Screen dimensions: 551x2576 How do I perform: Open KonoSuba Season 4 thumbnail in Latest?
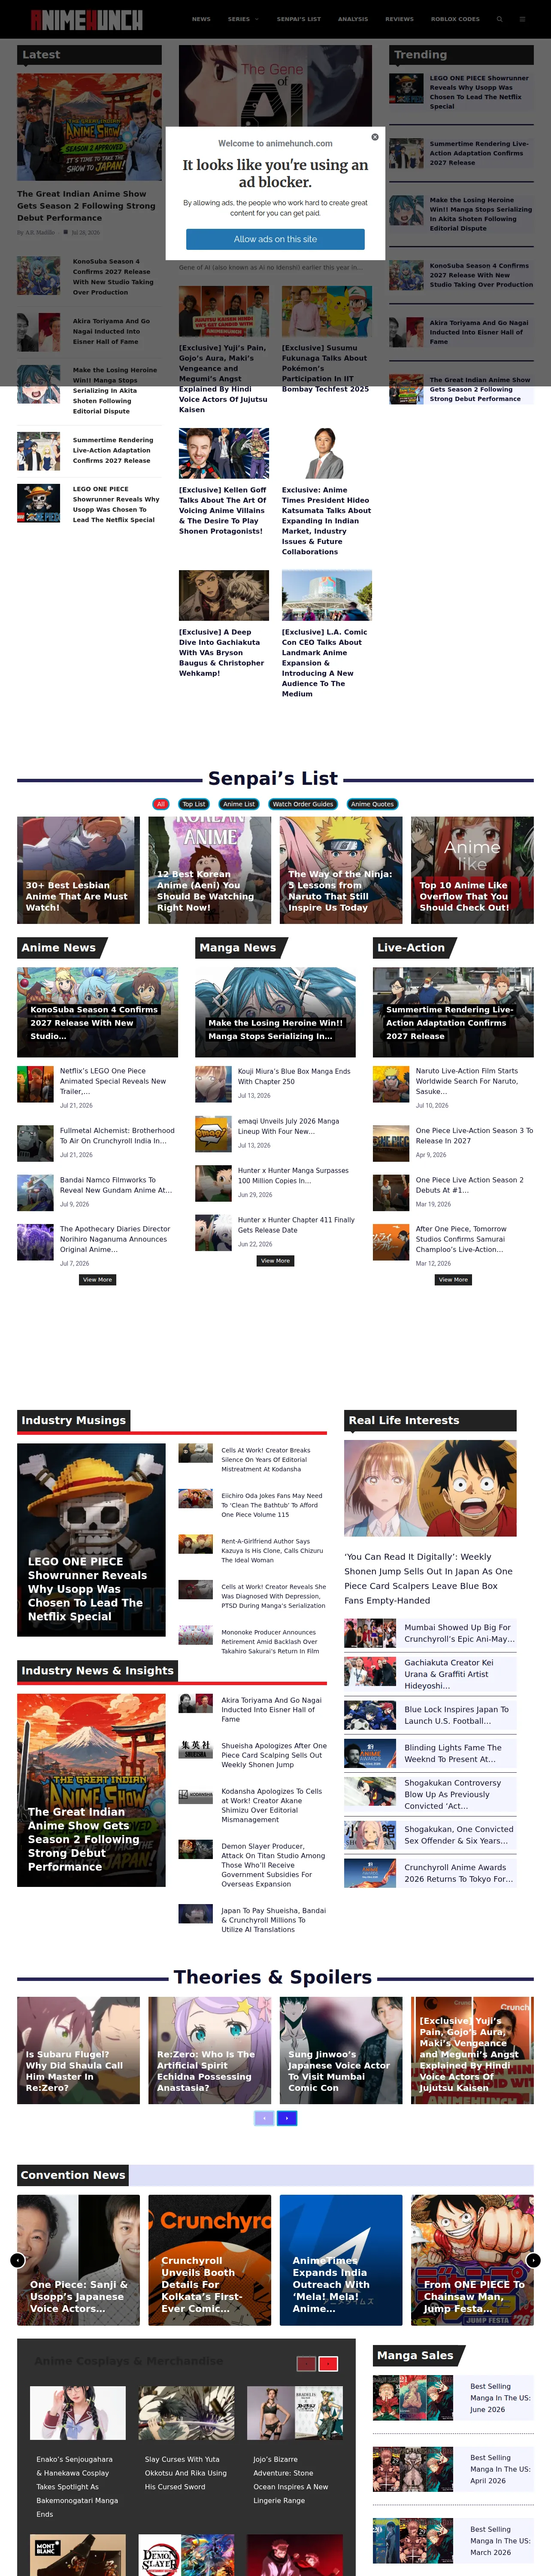coord(38,275)
